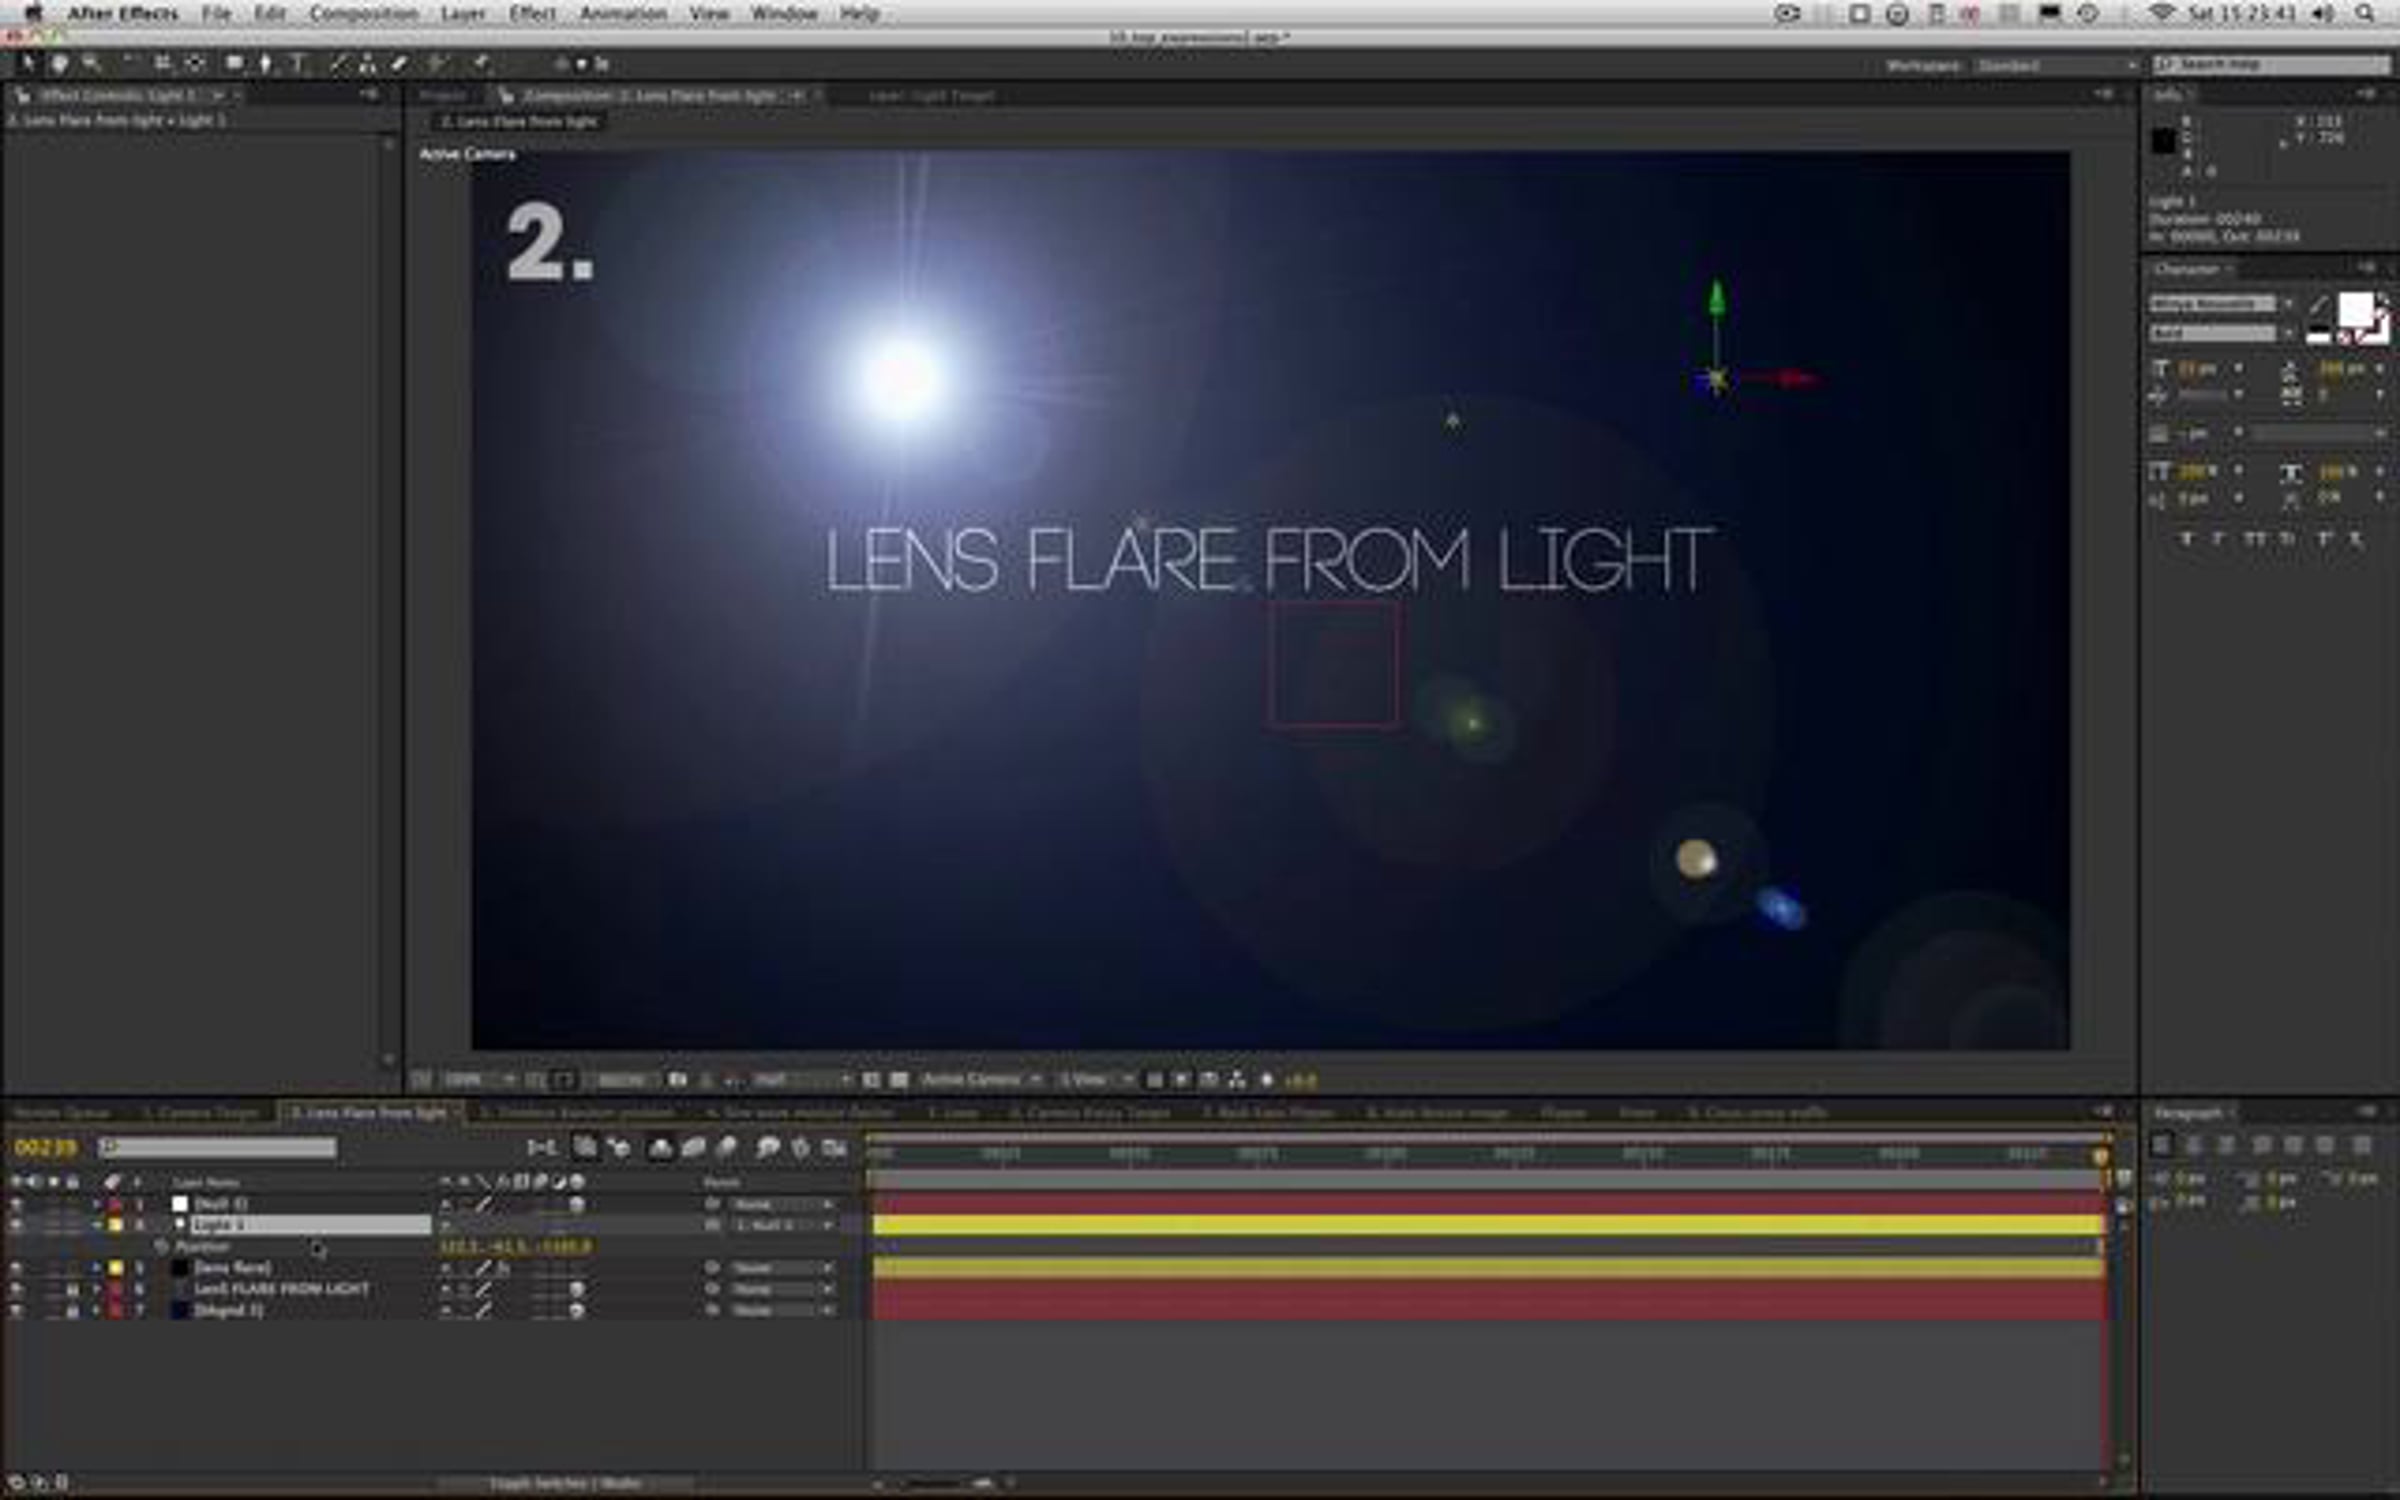Image resolution: width=2400 pixels, height=1500 pixels.
Task: Open the Composition menu
Action: (363, 14)
